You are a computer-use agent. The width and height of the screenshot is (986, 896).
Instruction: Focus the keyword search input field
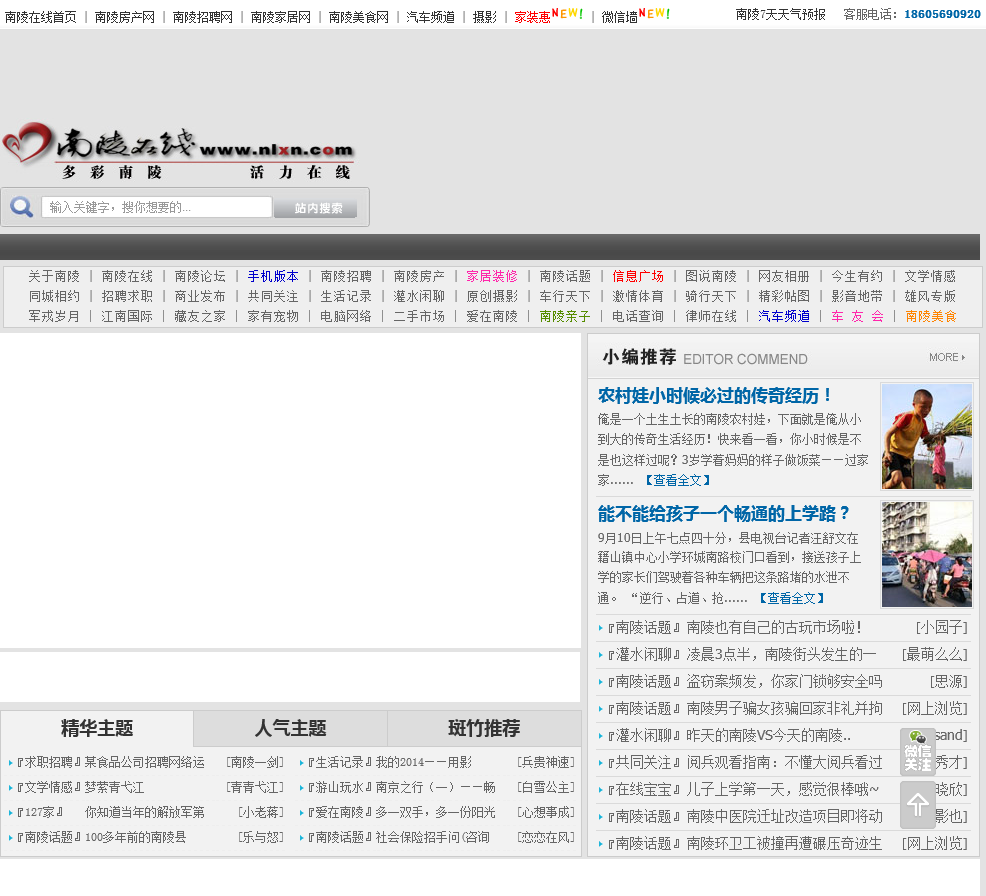click(x=157, y=207)
